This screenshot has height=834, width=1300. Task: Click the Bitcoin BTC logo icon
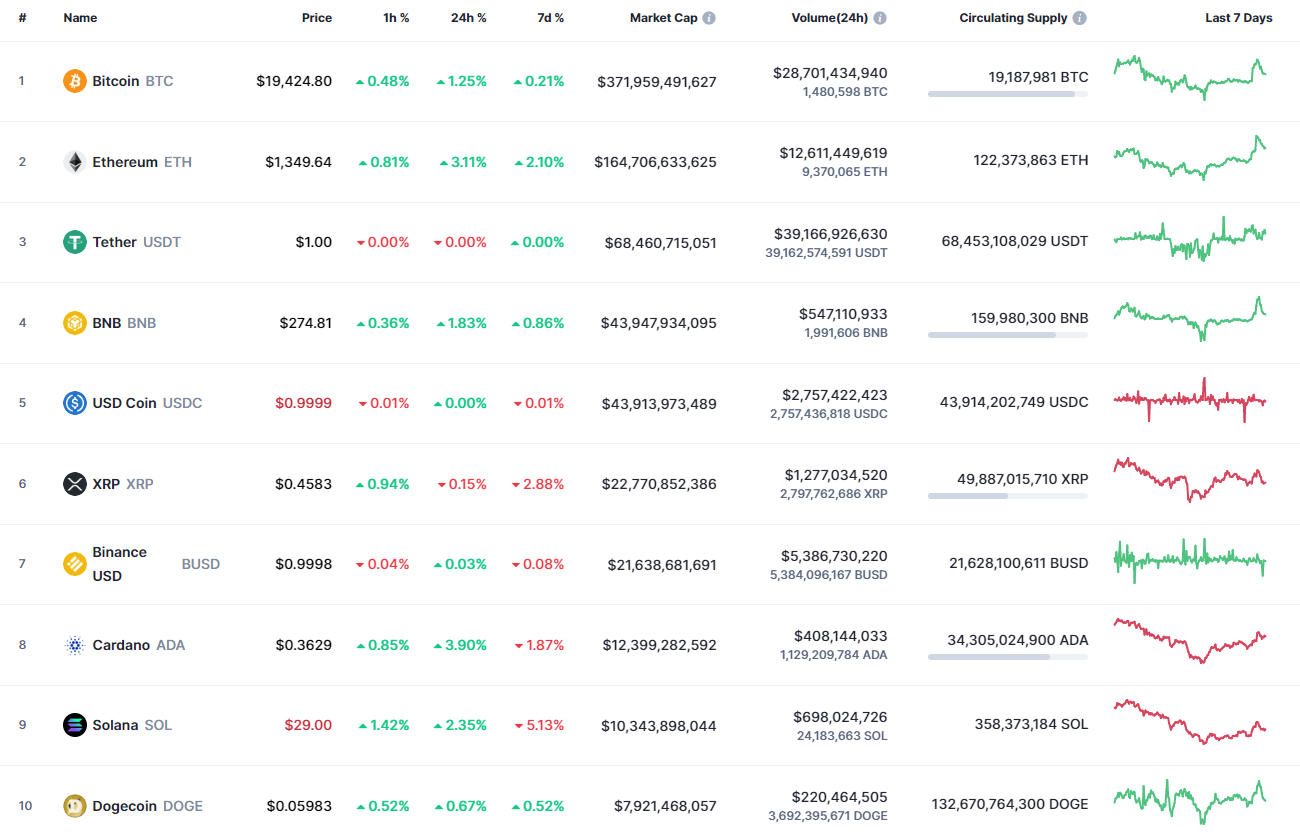[x=75, y=81]
